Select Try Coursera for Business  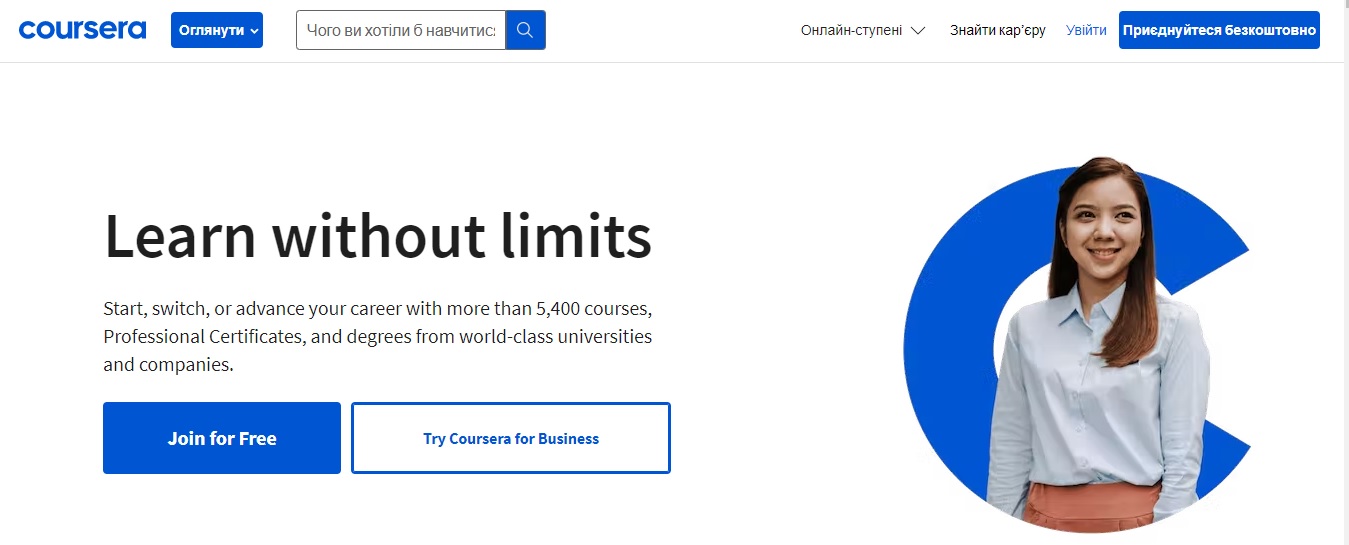pyautogui.click(x=510, y=438)
